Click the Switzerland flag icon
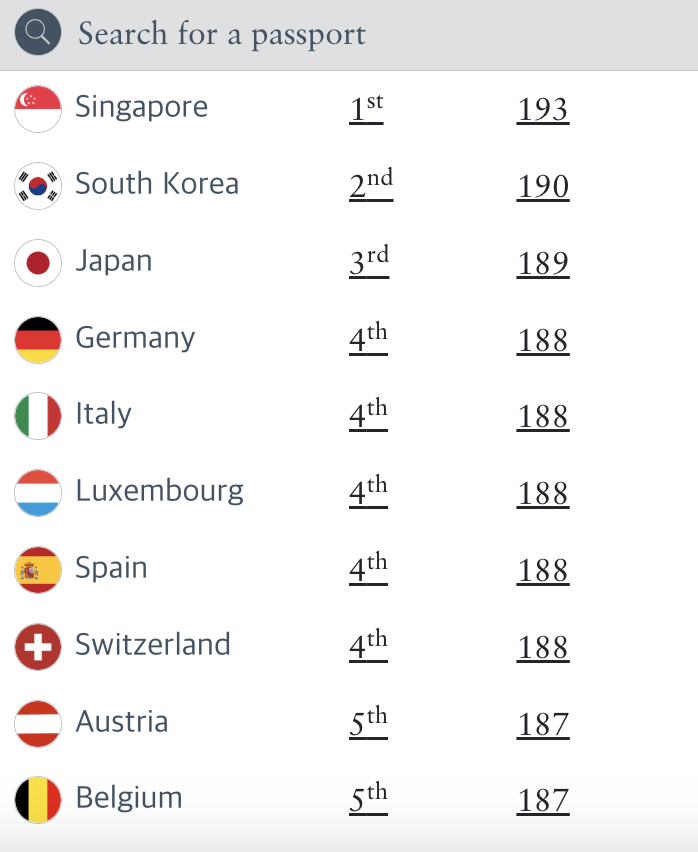 (38, 647)
